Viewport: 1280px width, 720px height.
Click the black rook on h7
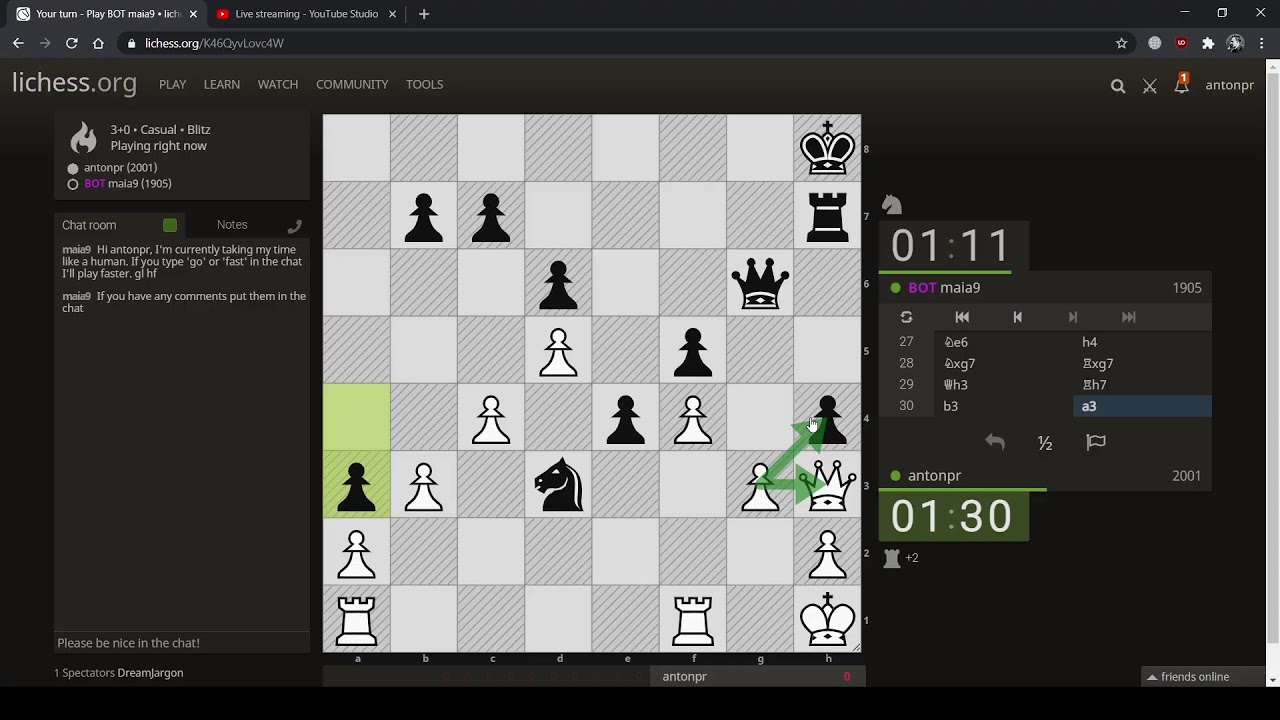827,216
